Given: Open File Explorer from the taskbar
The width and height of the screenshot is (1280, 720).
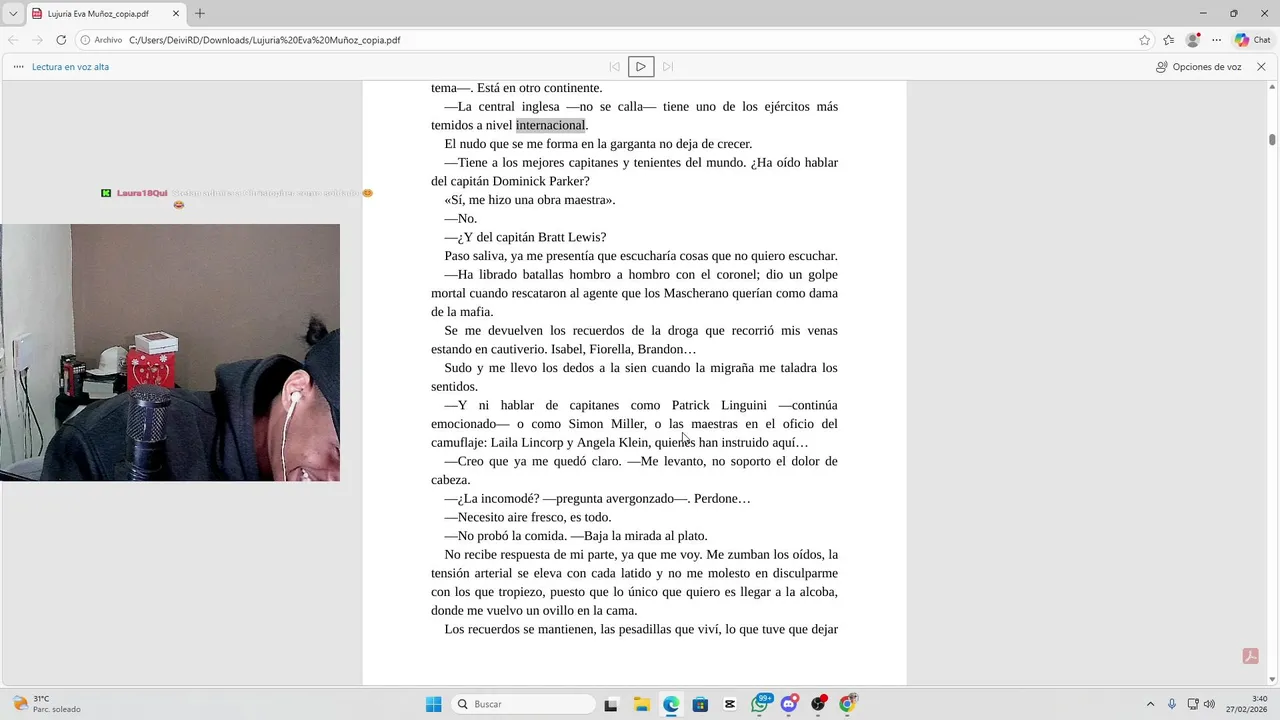Looking at the screenshot, I should coord(641,704).
